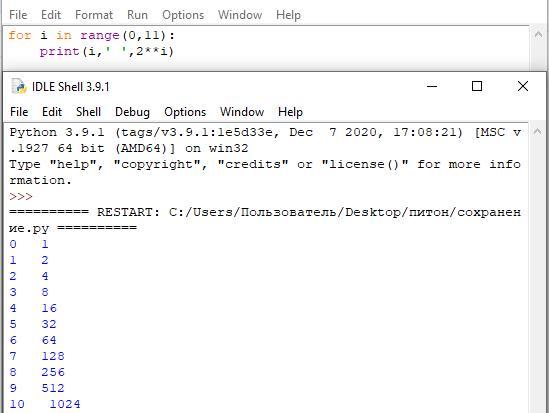Open the editor's Run menu

[137, 15]
